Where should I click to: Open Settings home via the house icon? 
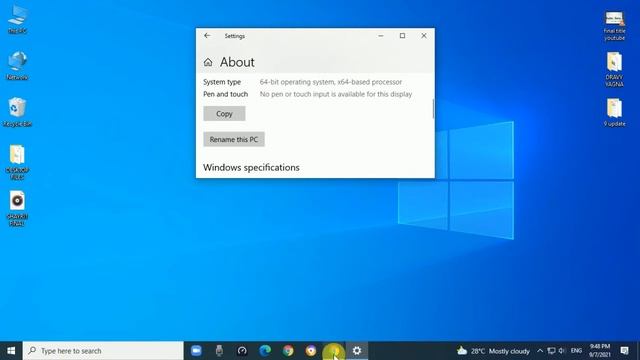[208, 62]
